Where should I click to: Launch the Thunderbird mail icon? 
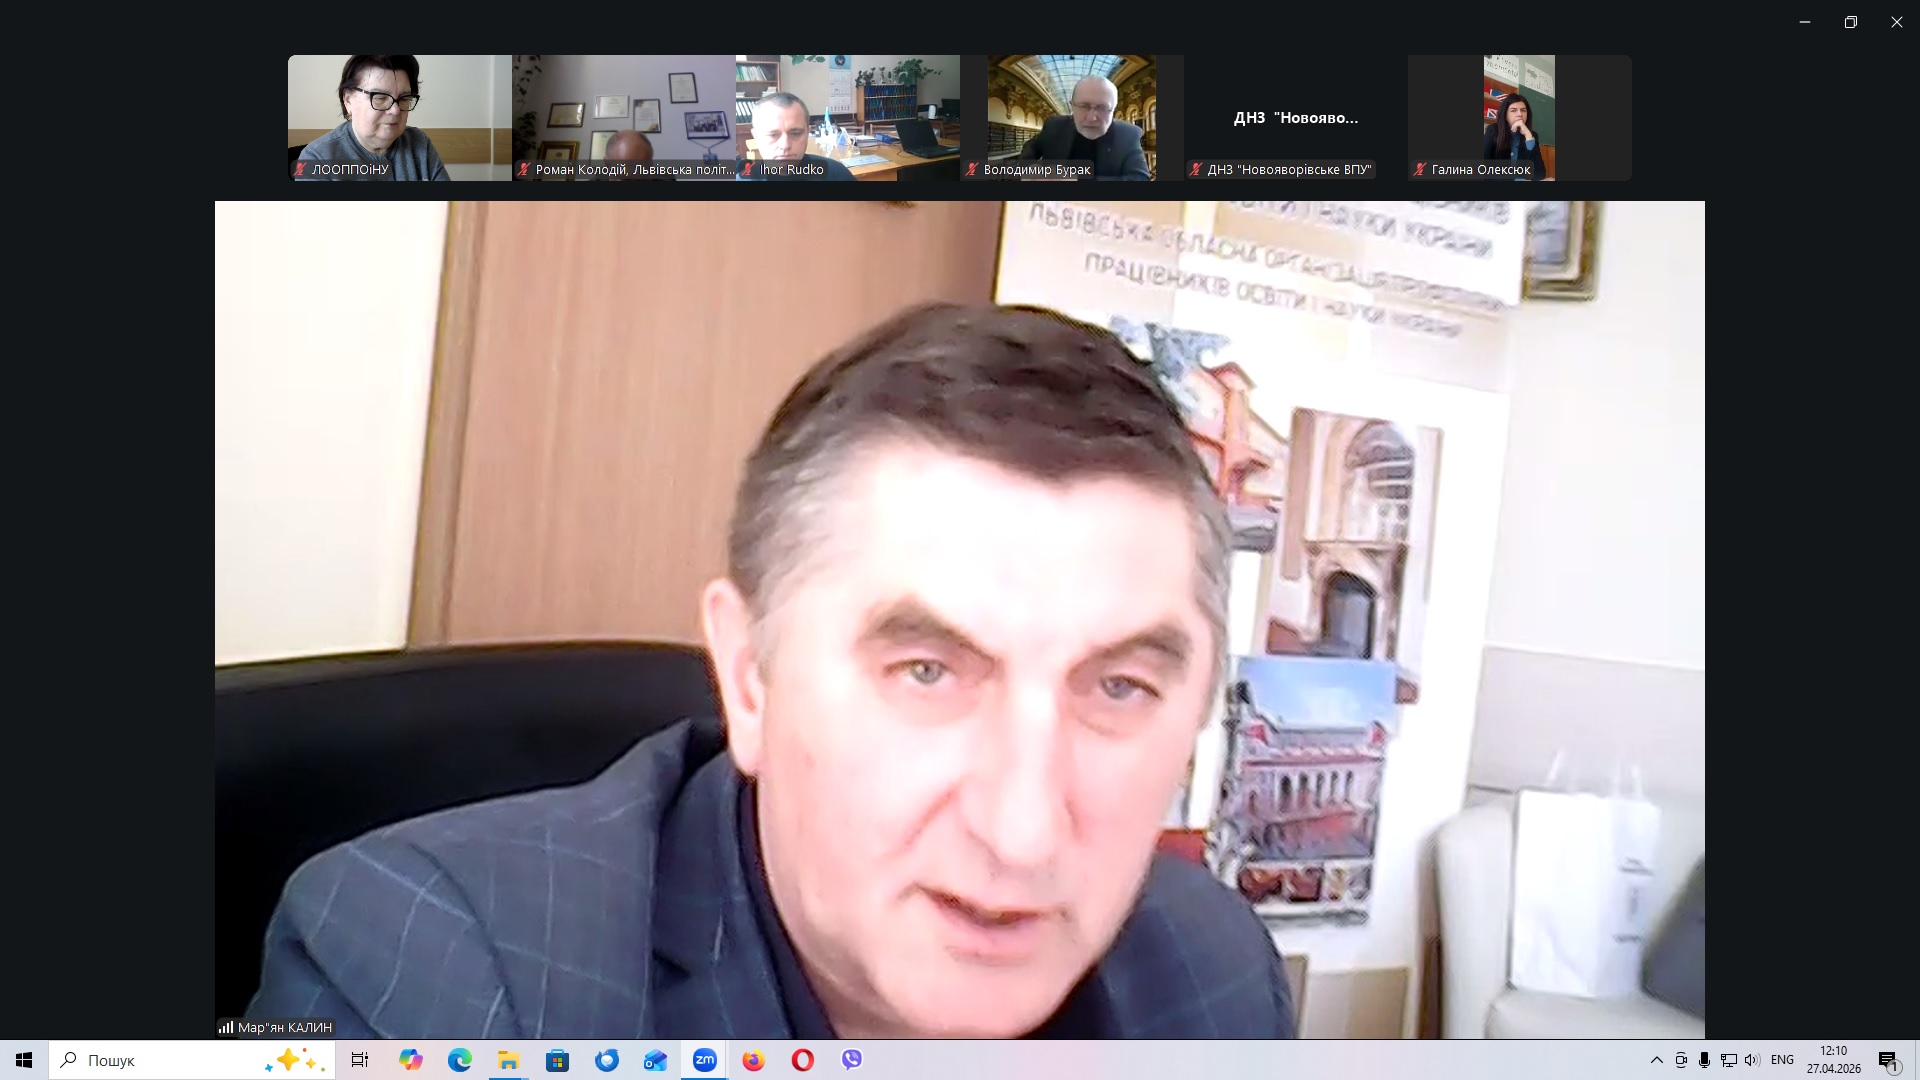[606, 1060]
